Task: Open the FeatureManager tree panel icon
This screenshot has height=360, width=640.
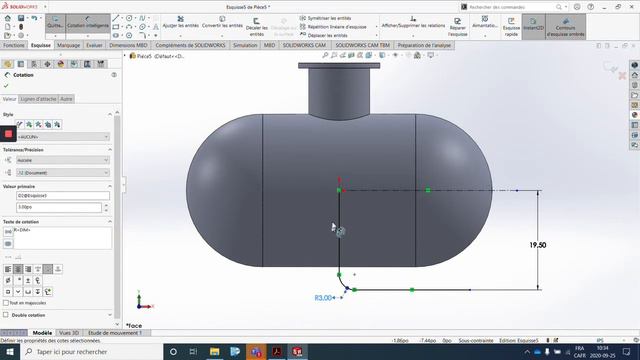Action: (x=8, y=64)
